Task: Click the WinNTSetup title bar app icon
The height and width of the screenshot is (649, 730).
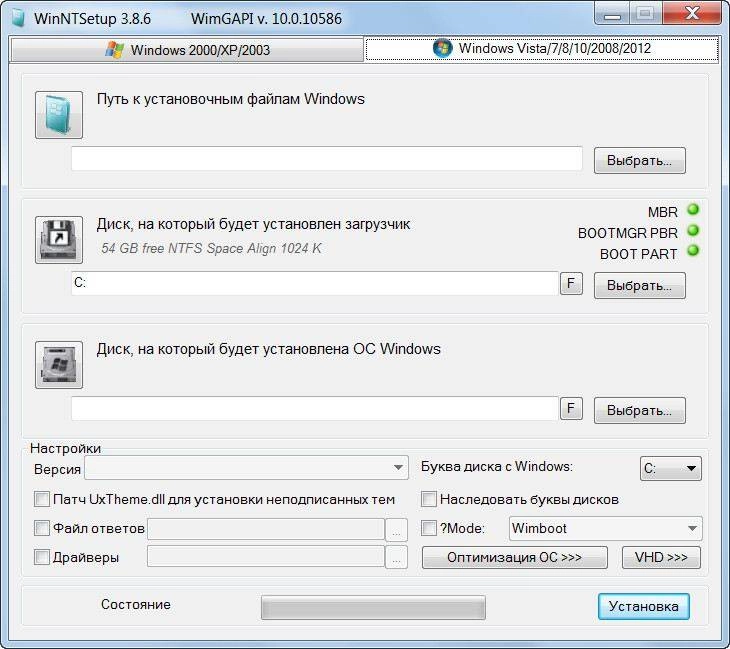Action: pyautogui.click(x=18, y=18)
